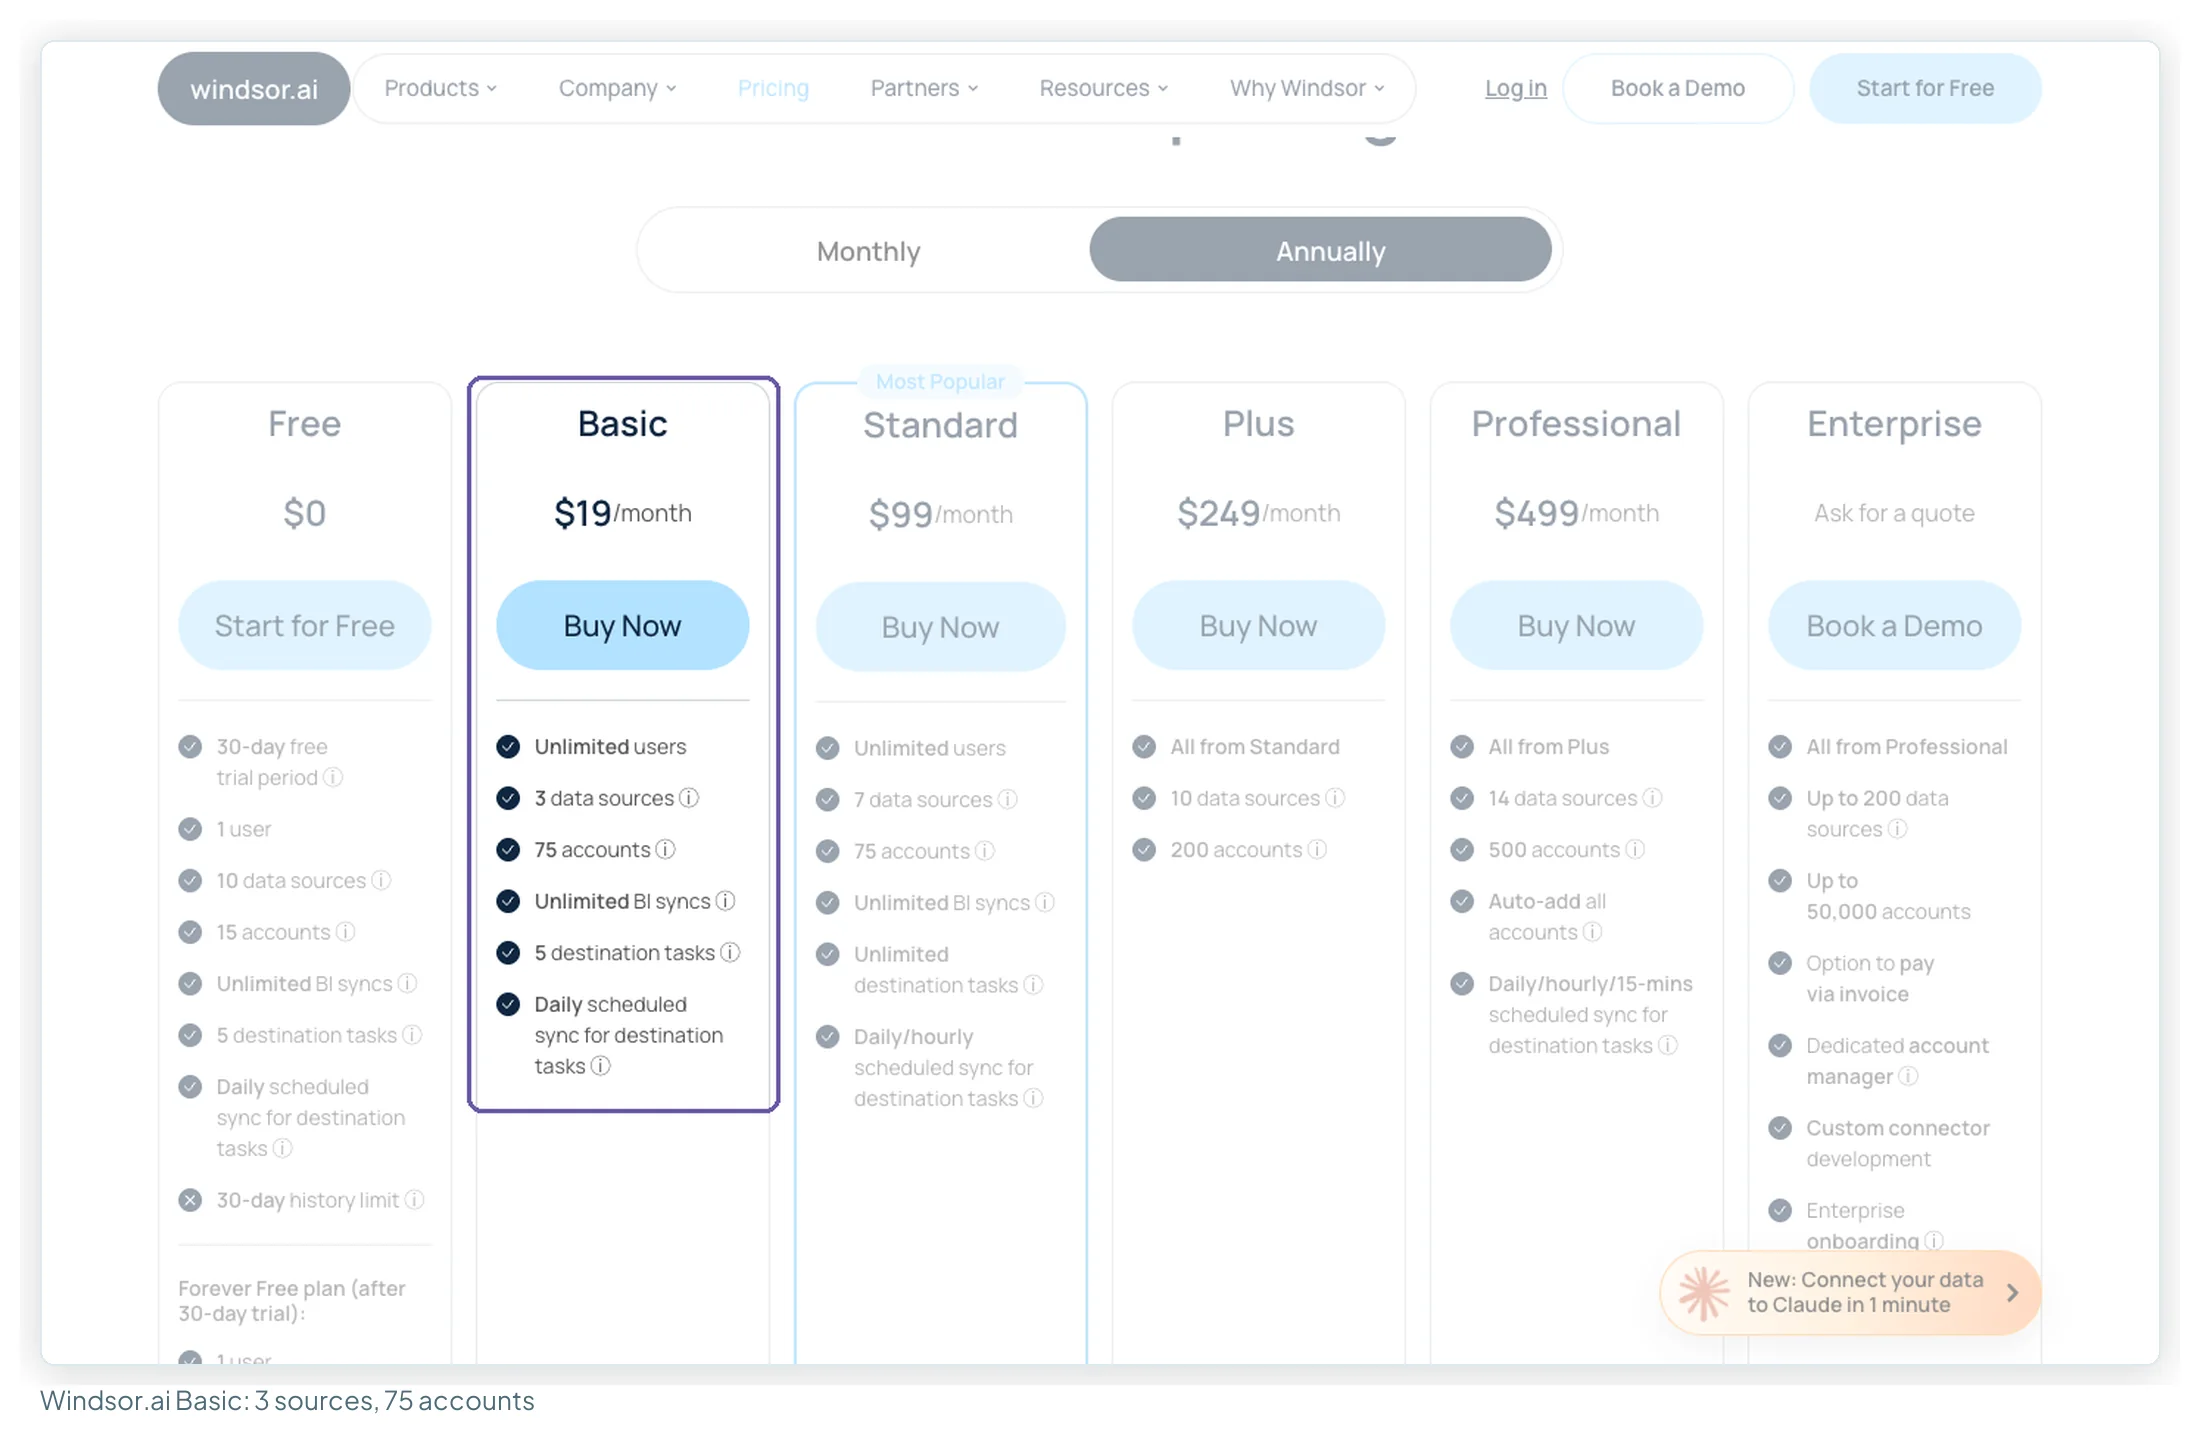
Task: Click info icon beside Enterprise 'Dedicated account manager'
Action: point(1908,1076)
